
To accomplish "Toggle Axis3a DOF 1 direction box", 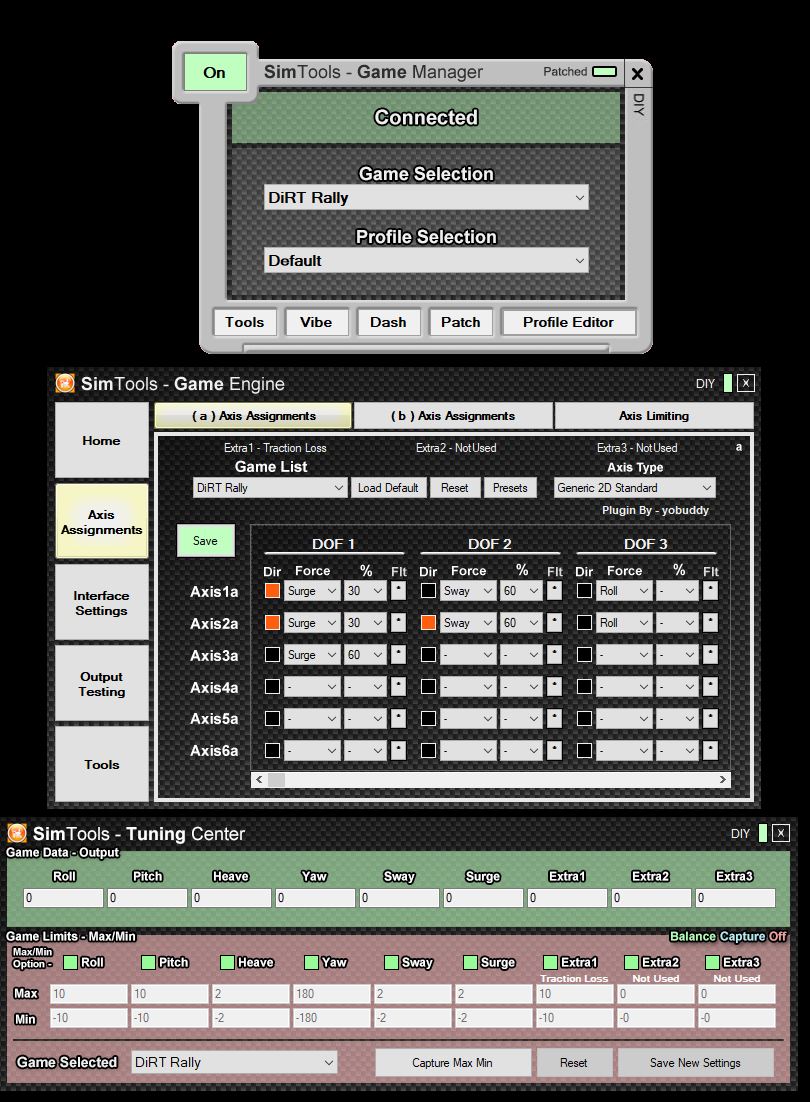I will (272, 655).
